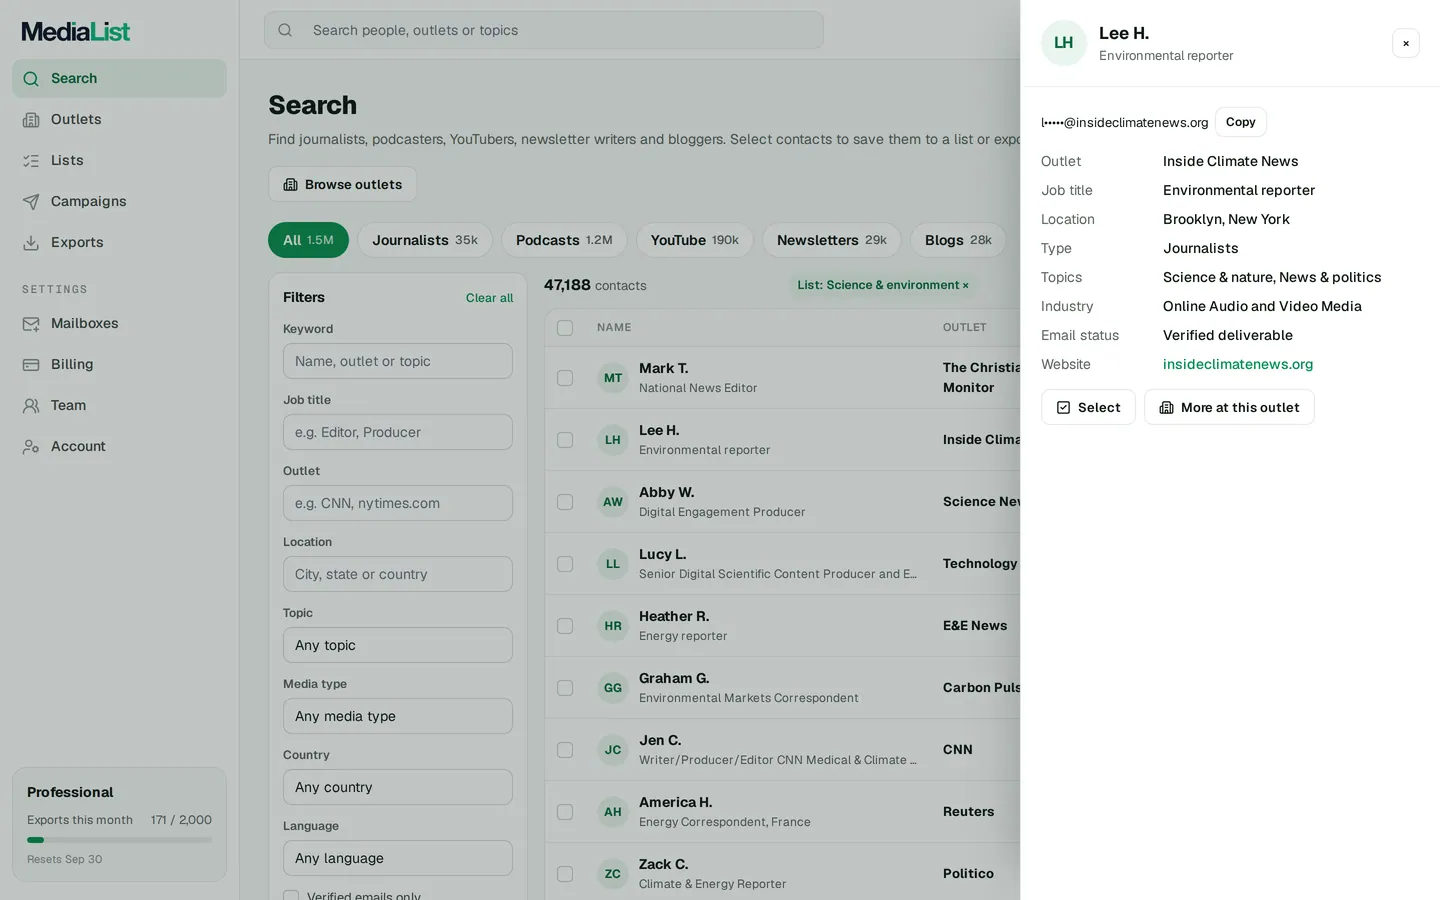Viewport: 1440px width, 900px height.
Task: Open the insideclimatenews.org website link
Action: [x=1238, y=364]
